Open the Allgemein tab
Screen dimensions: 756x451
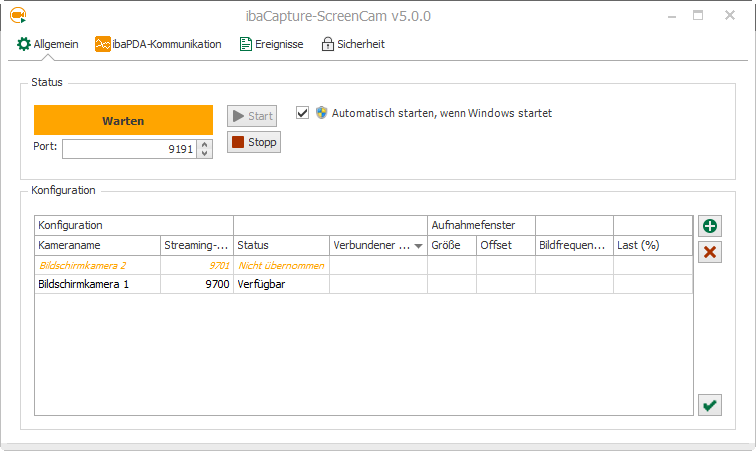click(x=48, y=44)
